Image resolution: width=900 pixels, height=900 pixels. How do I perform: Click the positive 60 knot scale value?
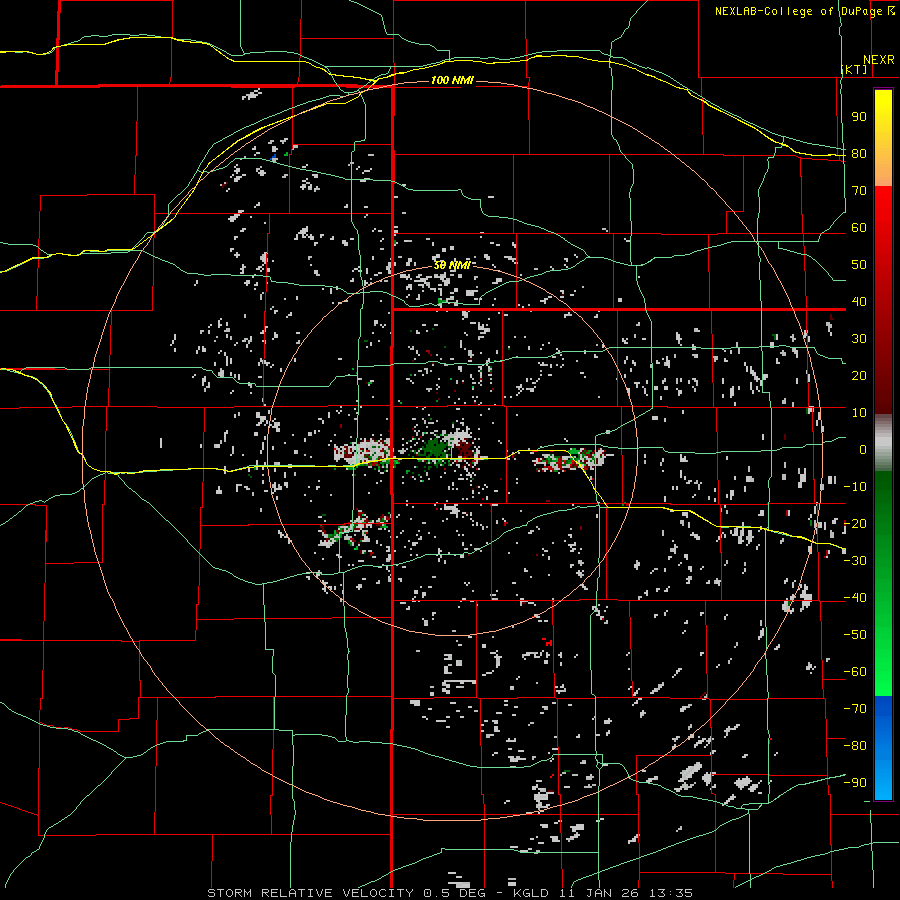(x=859, y=227)
